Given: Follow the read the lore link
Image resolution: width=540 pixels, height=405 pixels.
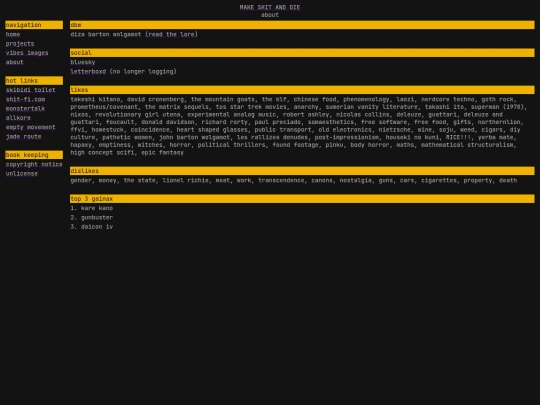Looking at the screenshot, I should [171, 34].
